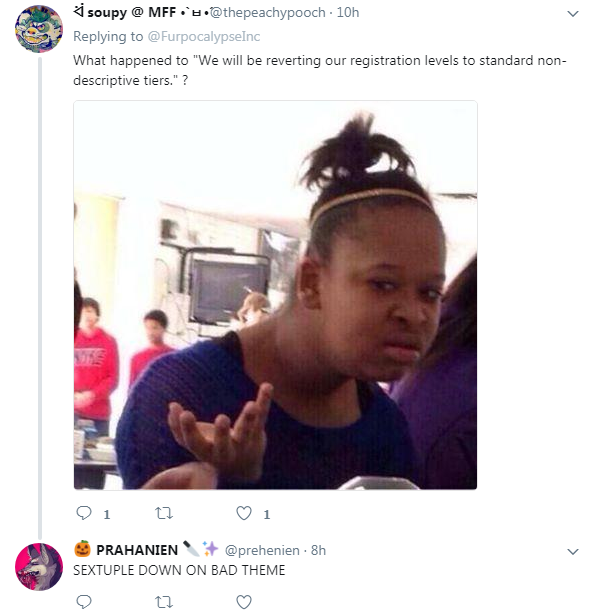Retweet soupy's registration tiers tweet

point(164,513)
